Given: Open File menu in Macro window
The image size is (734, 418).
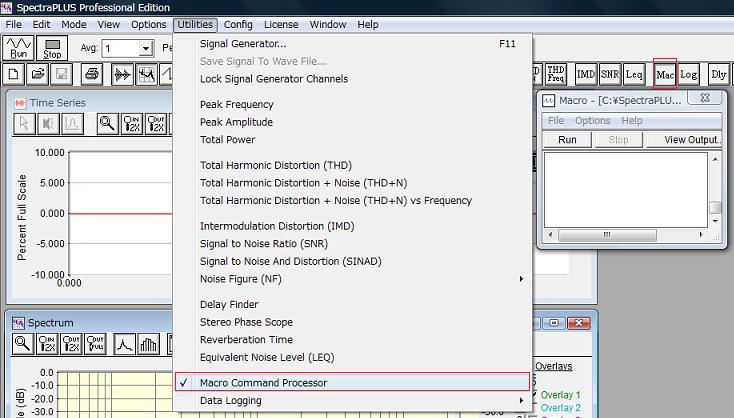Looking at the screenshot, I should tap(556, 121).
